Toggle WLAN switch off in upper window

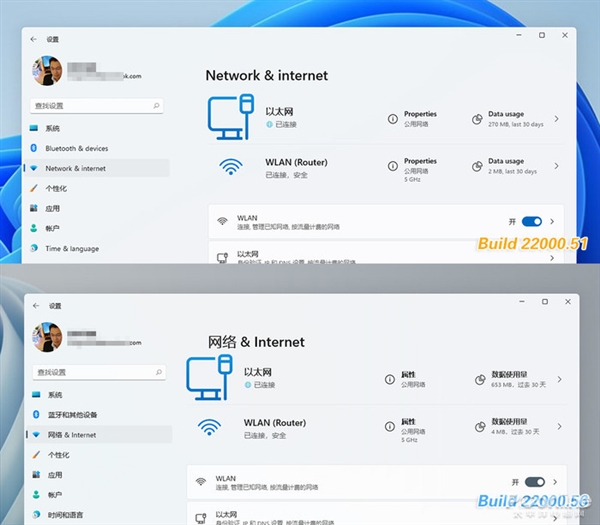(x=532, y=222)
